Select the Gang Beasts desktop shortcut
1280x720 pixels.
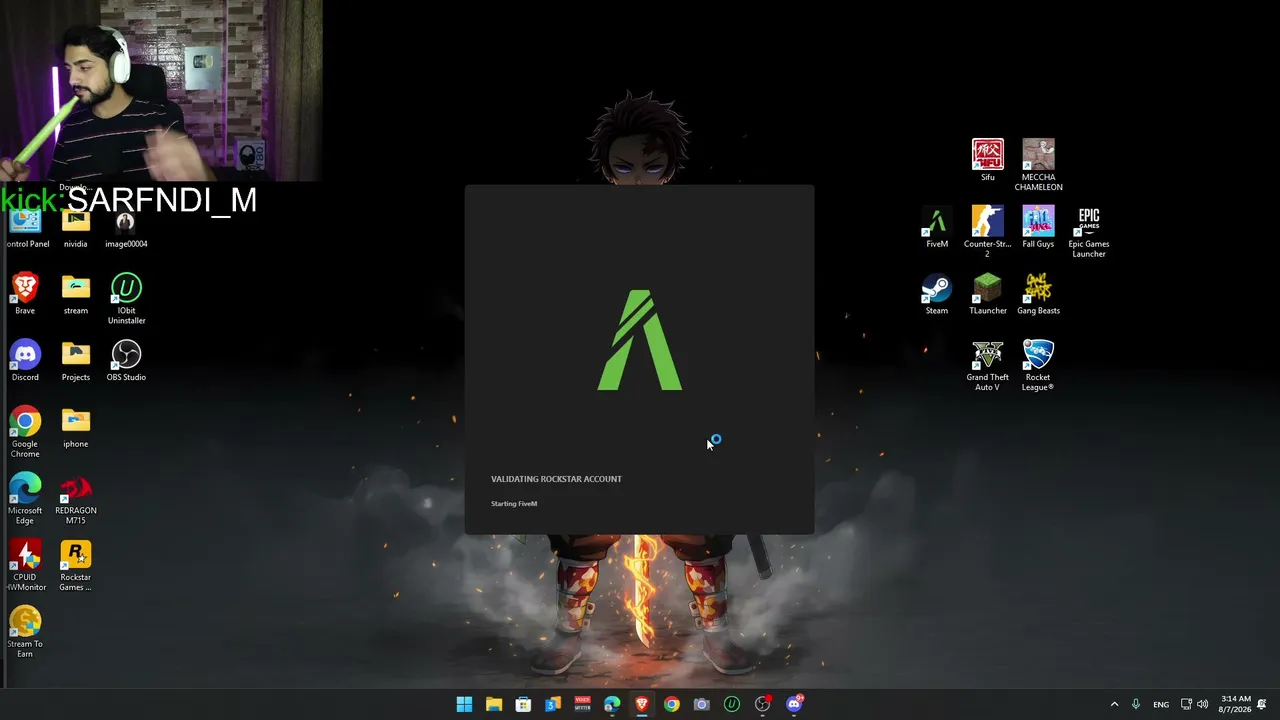[1038, 294]
